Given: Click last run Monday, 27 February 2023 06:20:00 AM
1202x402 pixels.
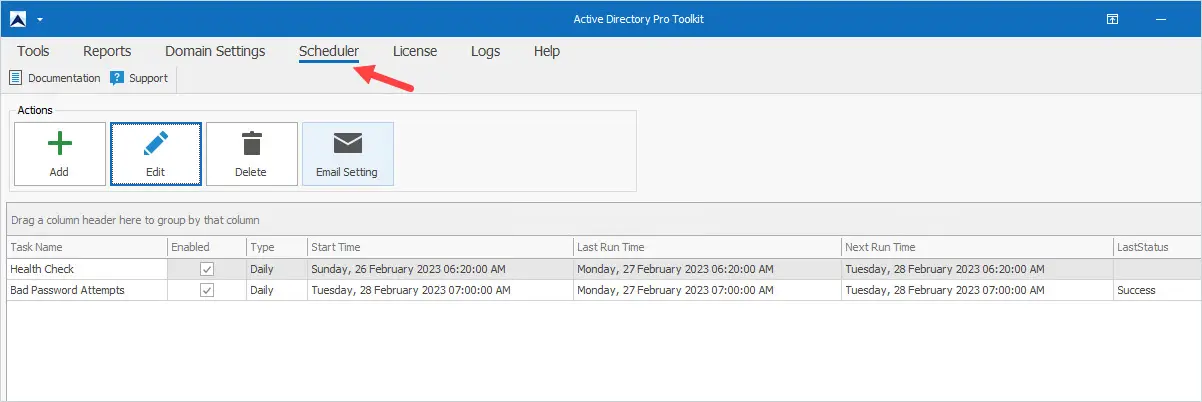Looking at the screenshot, I should click(x=675, y=269).
